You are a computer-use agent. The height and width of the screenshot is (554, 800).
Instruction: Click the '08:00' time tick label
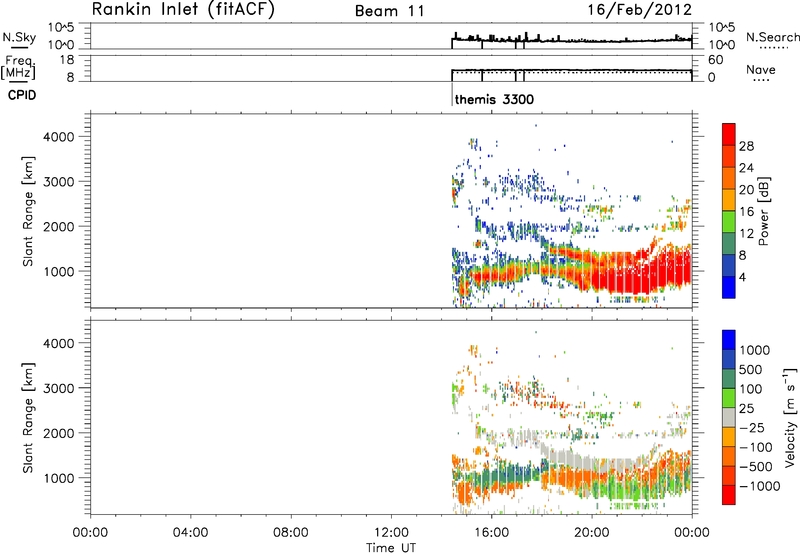[291, 533]
